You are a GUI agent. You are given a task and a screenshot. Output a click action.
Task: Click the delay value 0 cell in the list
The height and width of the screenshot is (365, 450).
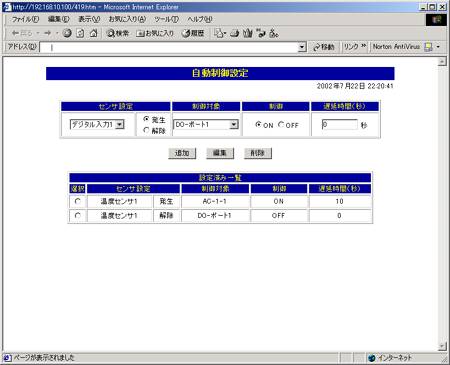(x=339, y=216)
